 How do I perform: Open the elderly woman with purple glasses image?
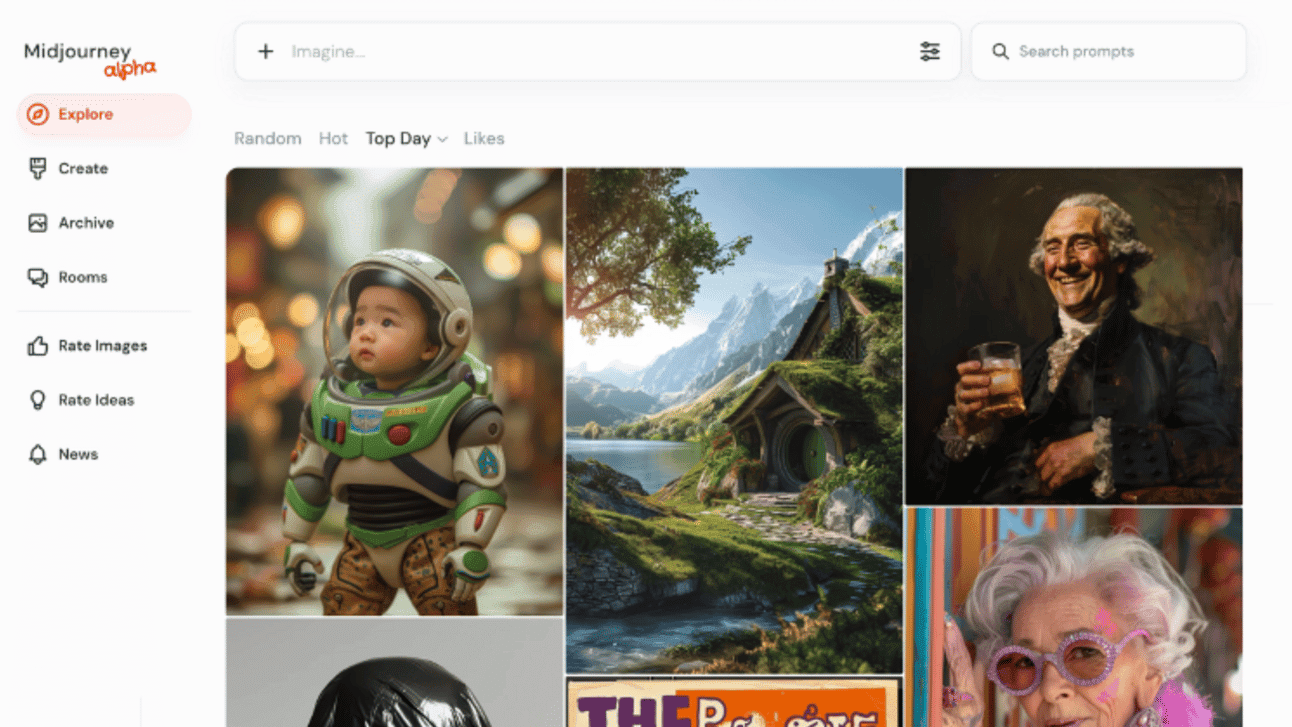click(x=1074, y=618)
